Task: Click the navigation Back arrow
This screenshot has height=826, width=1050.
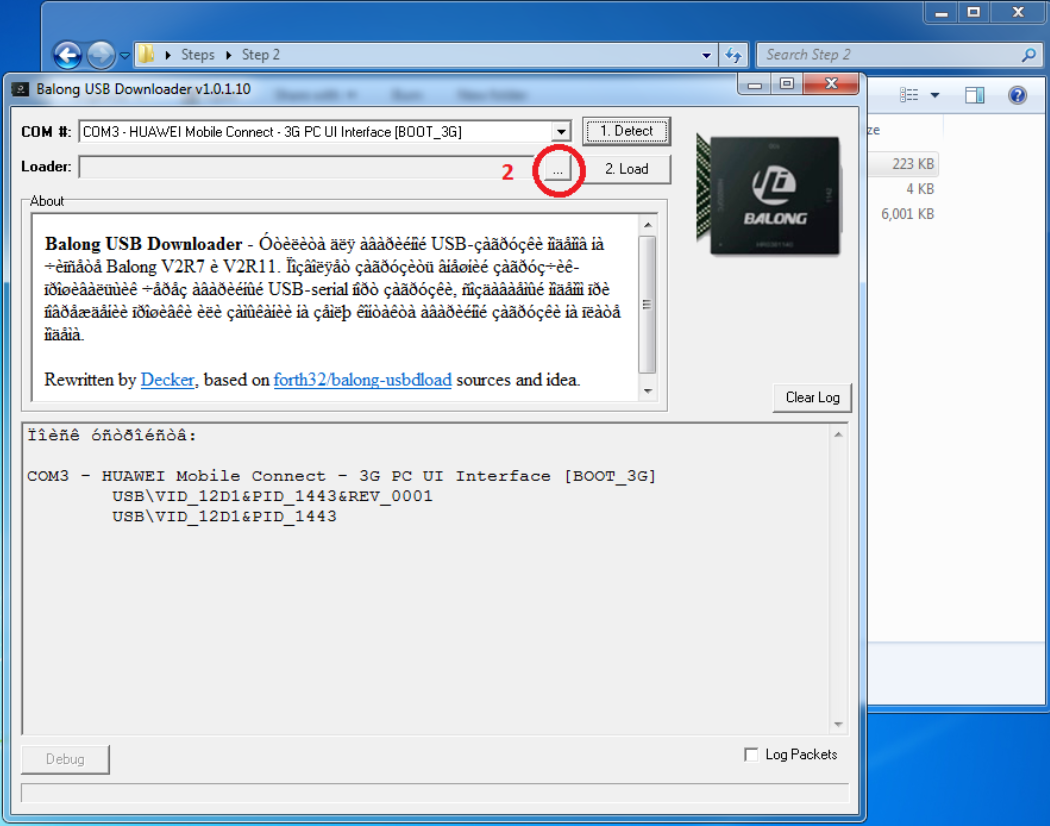Action: click(68, 55)
